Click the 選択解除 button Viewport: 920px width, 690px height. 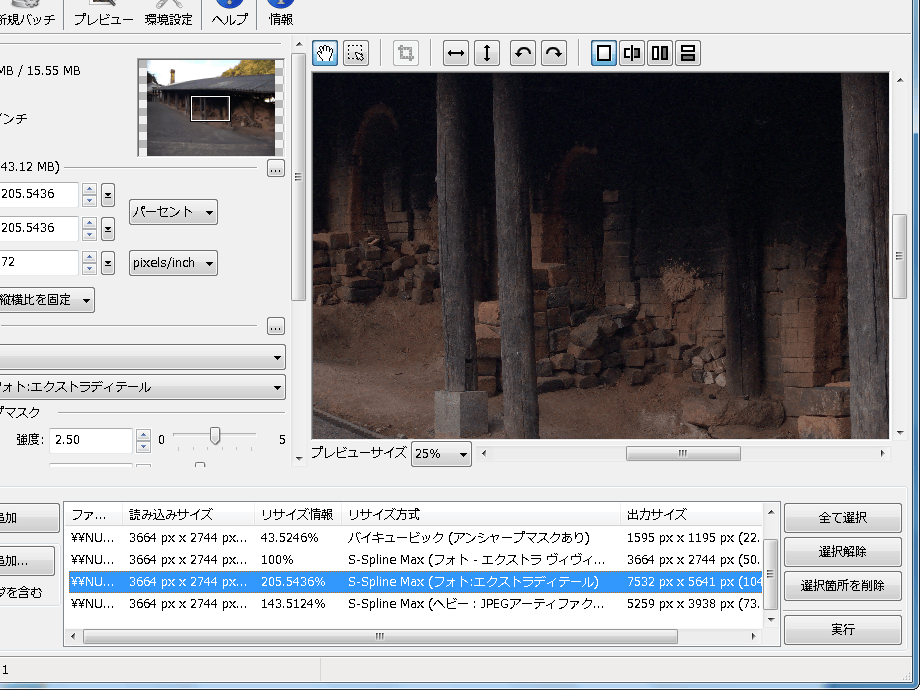843,552
